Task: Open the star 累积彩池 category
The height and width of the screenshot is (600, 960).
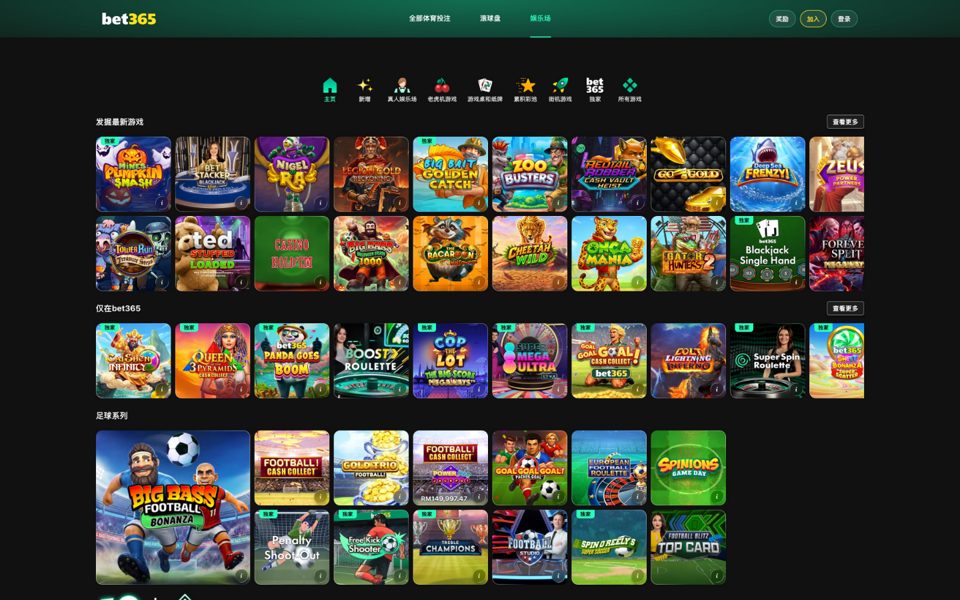Action: tap(525, 90)
